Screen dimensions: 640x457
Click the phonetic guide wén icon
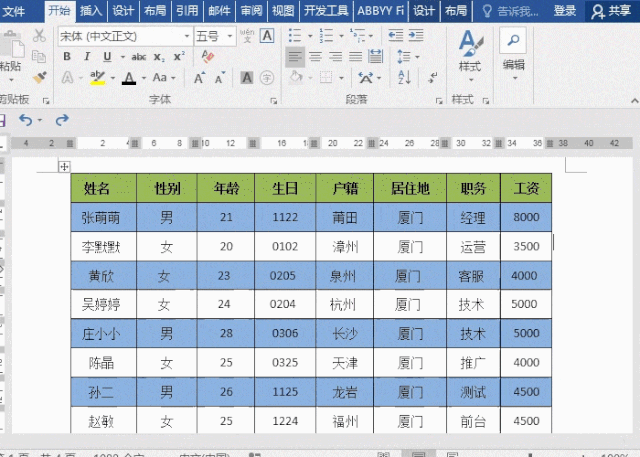pos(247,35)
